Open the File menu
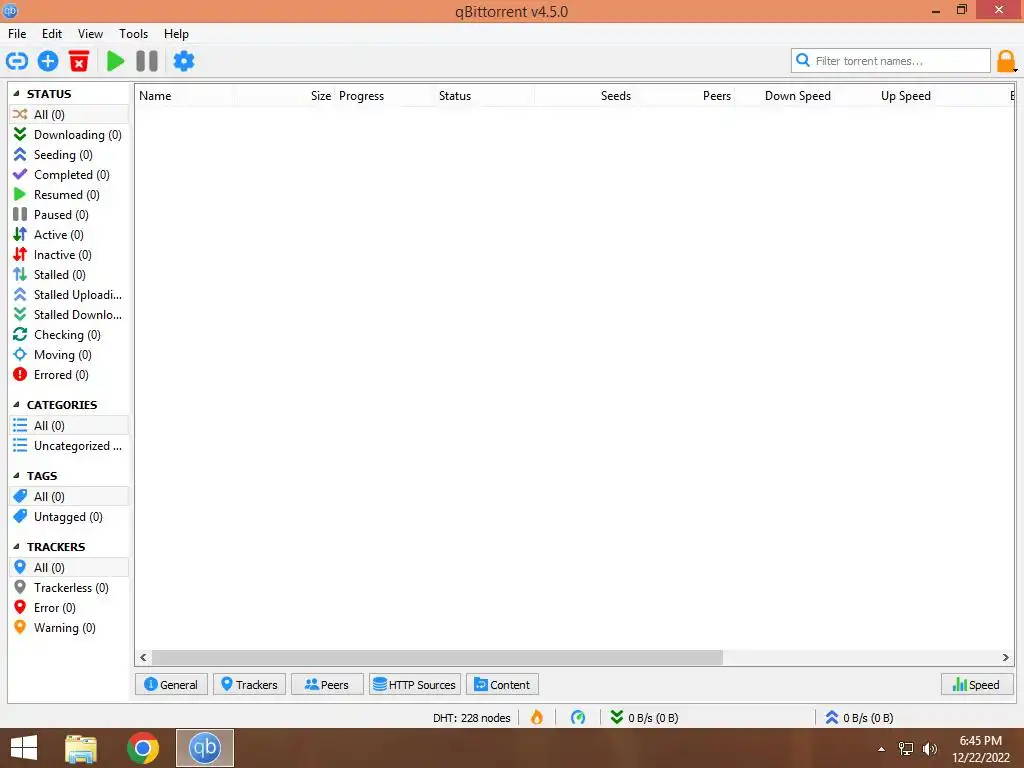Image resolution: width=1024 pixels, height=768 pixels. (x=17, y=34)
